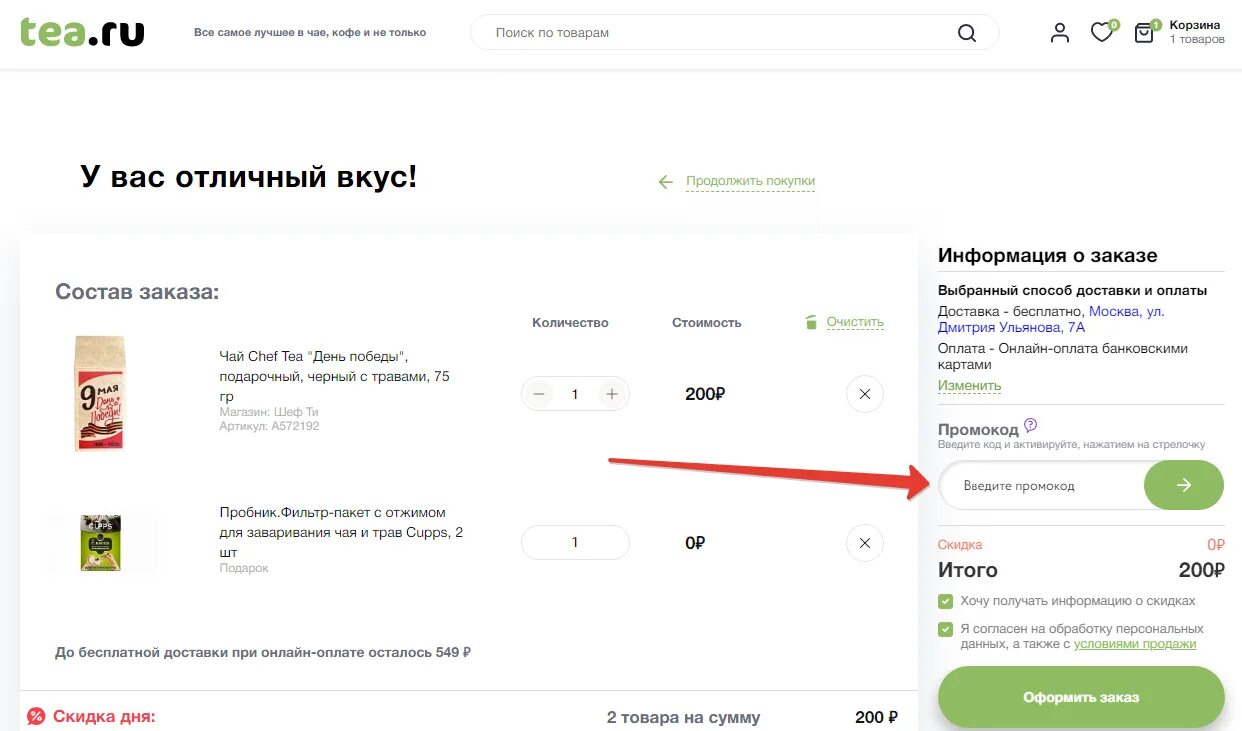
Task: Apply promo code with the green arrow button
Action: click(x=1184, y=484)
